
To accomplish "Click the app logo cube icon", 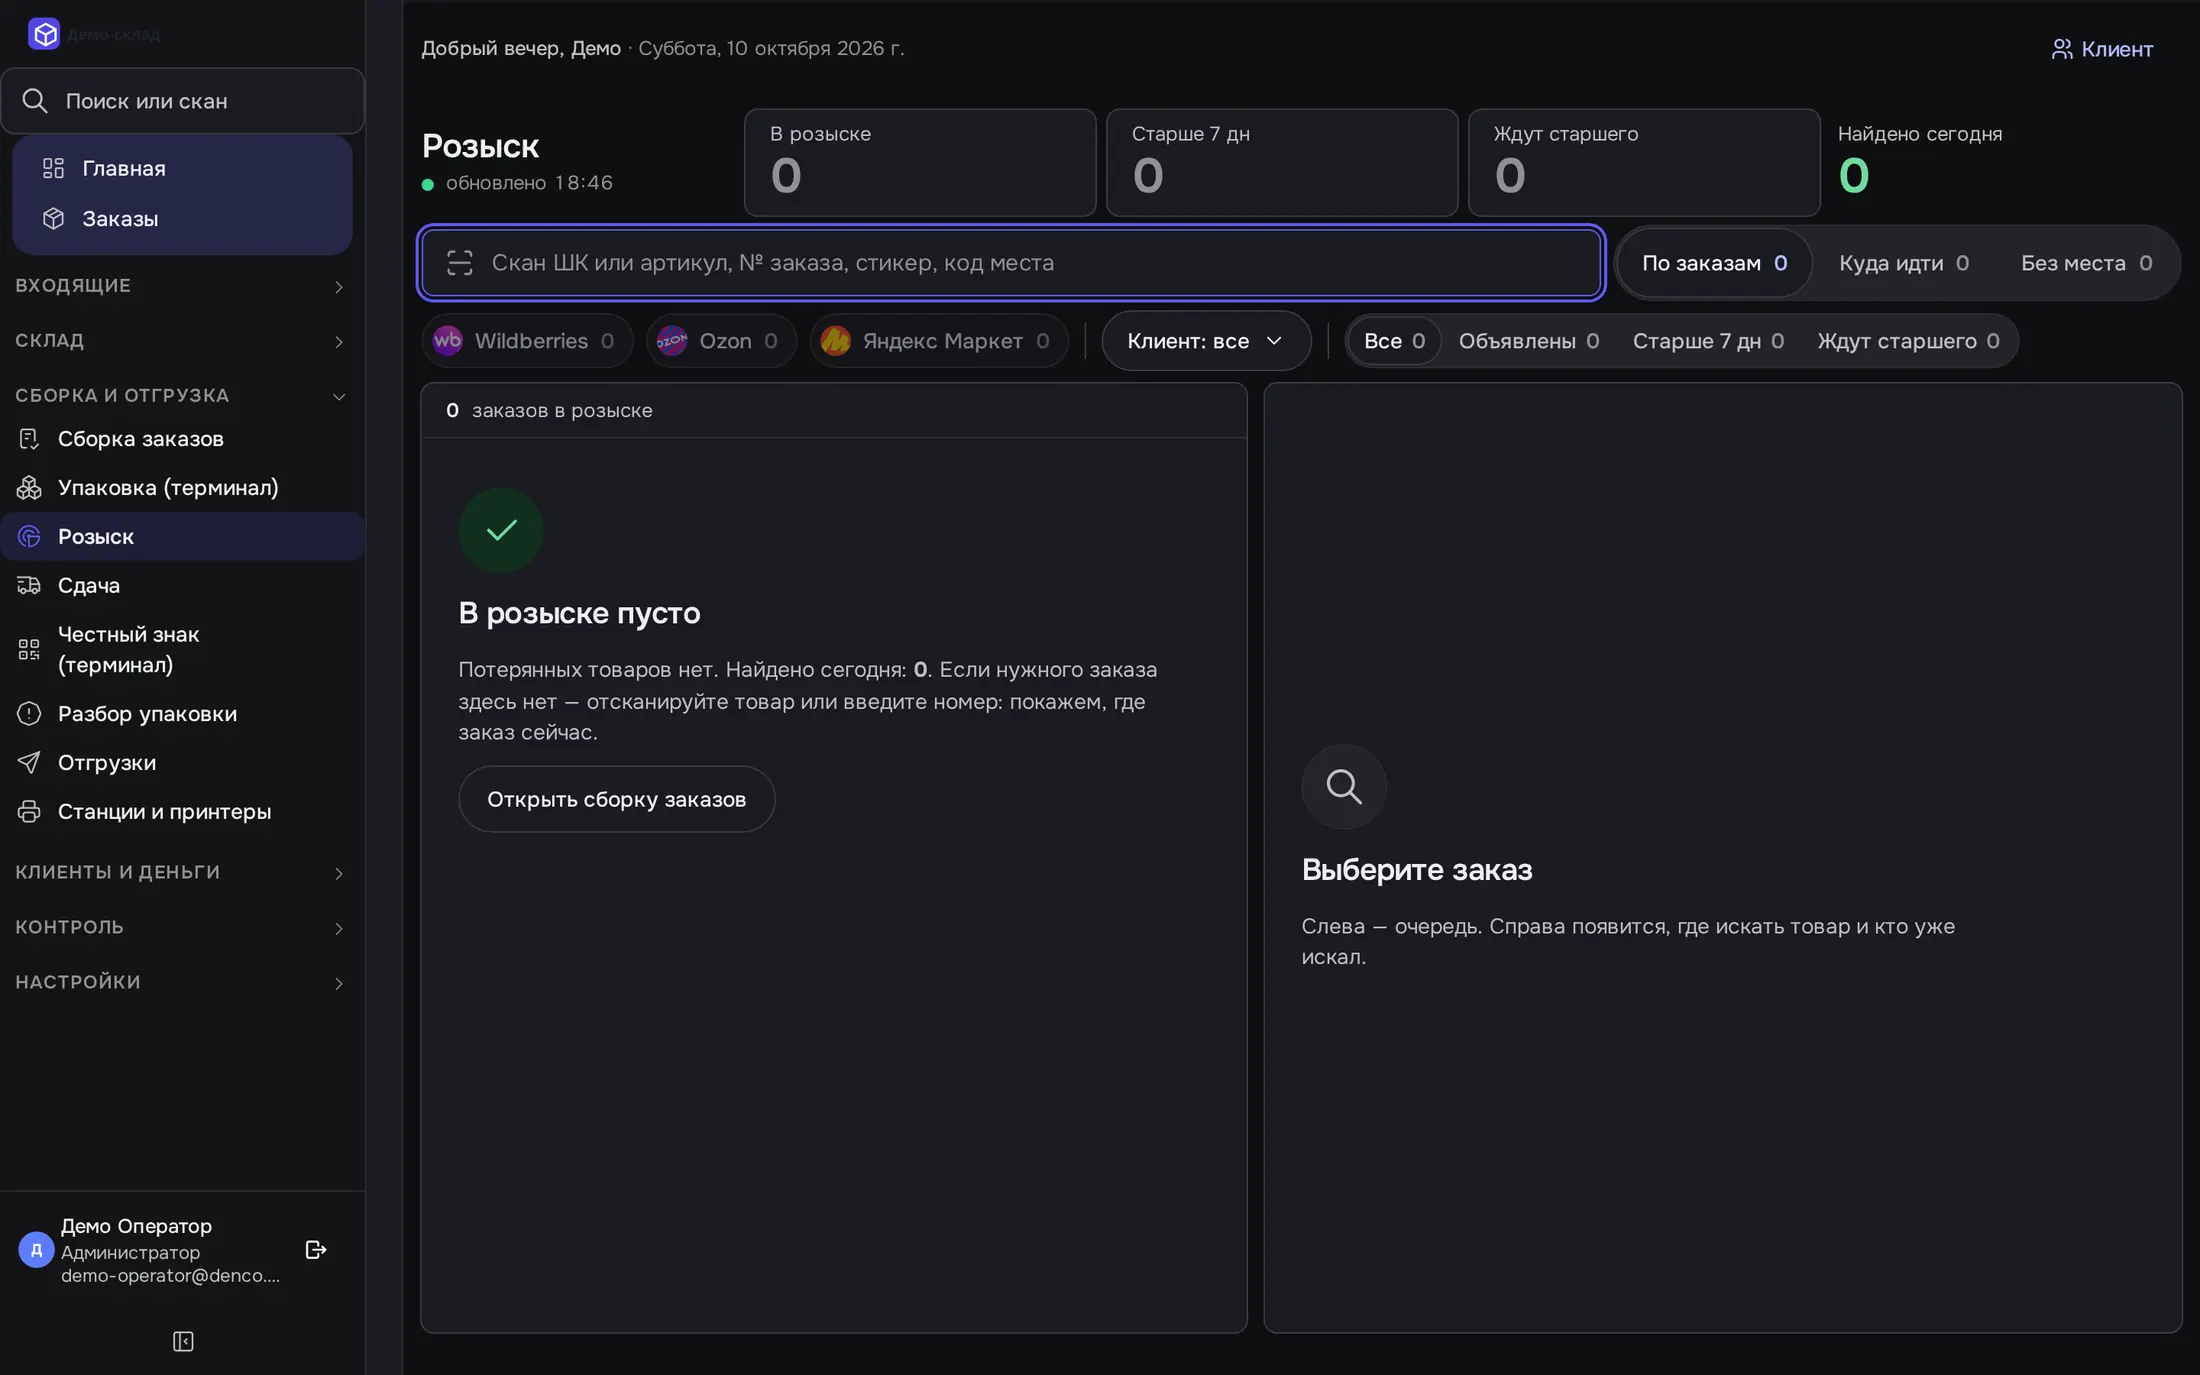I will [x=44, y=34].
